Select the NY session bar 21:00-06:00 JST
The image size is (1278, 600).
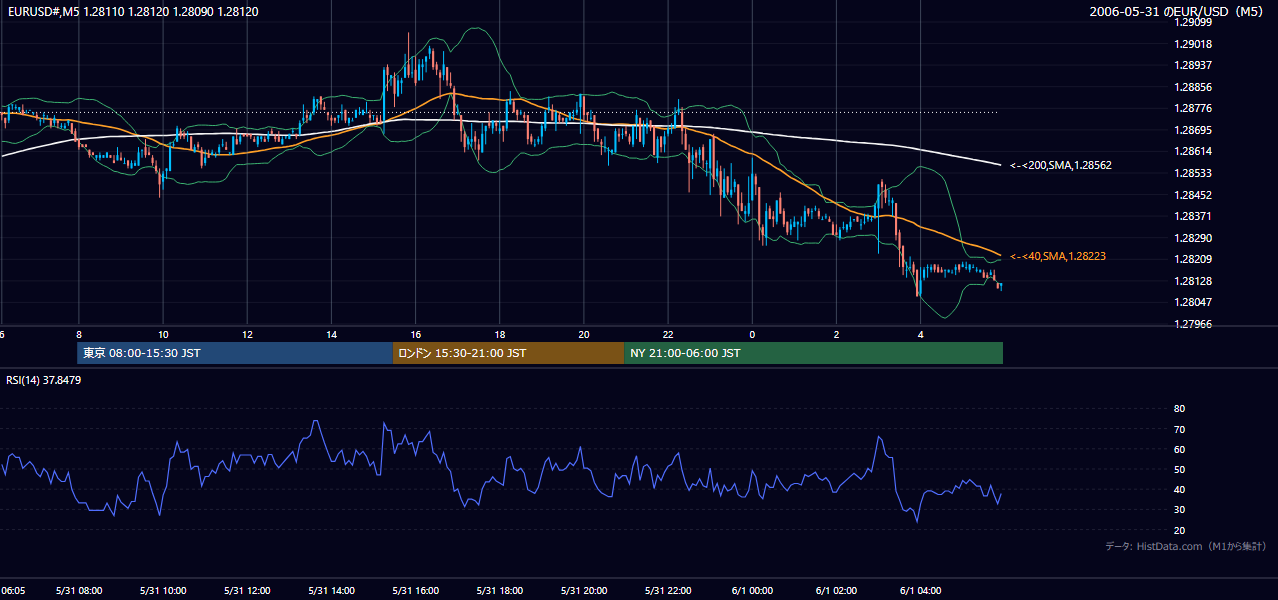[813, 353]
